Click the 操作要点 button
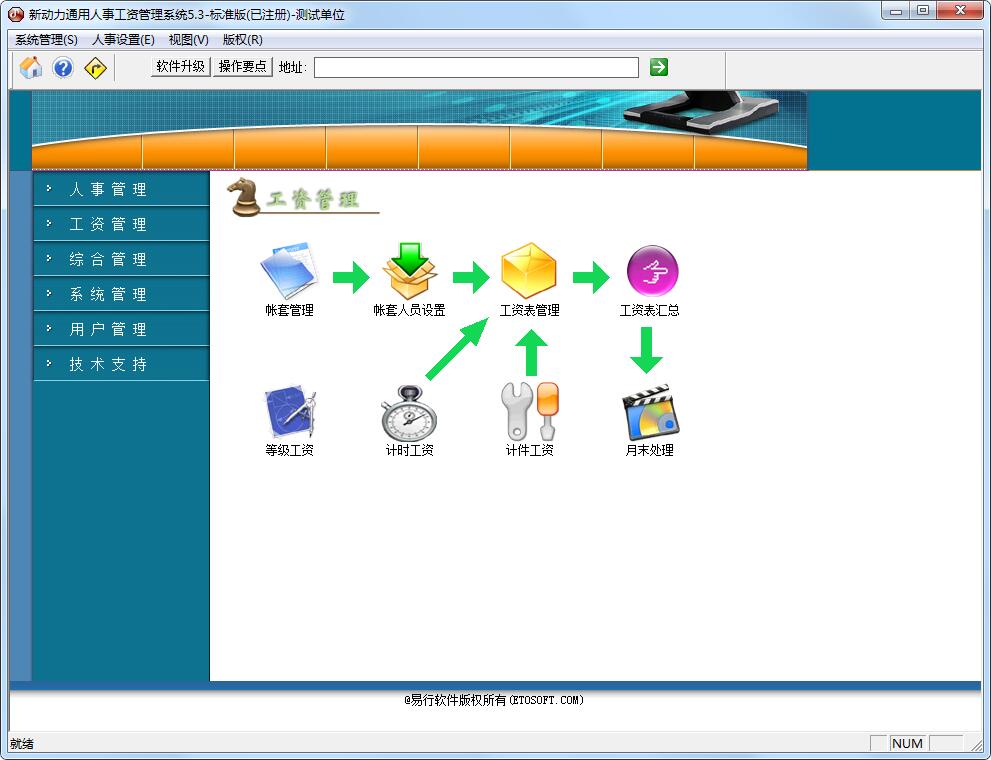Image resolution: width=991 pixels, height=760 pixels. 243,66
